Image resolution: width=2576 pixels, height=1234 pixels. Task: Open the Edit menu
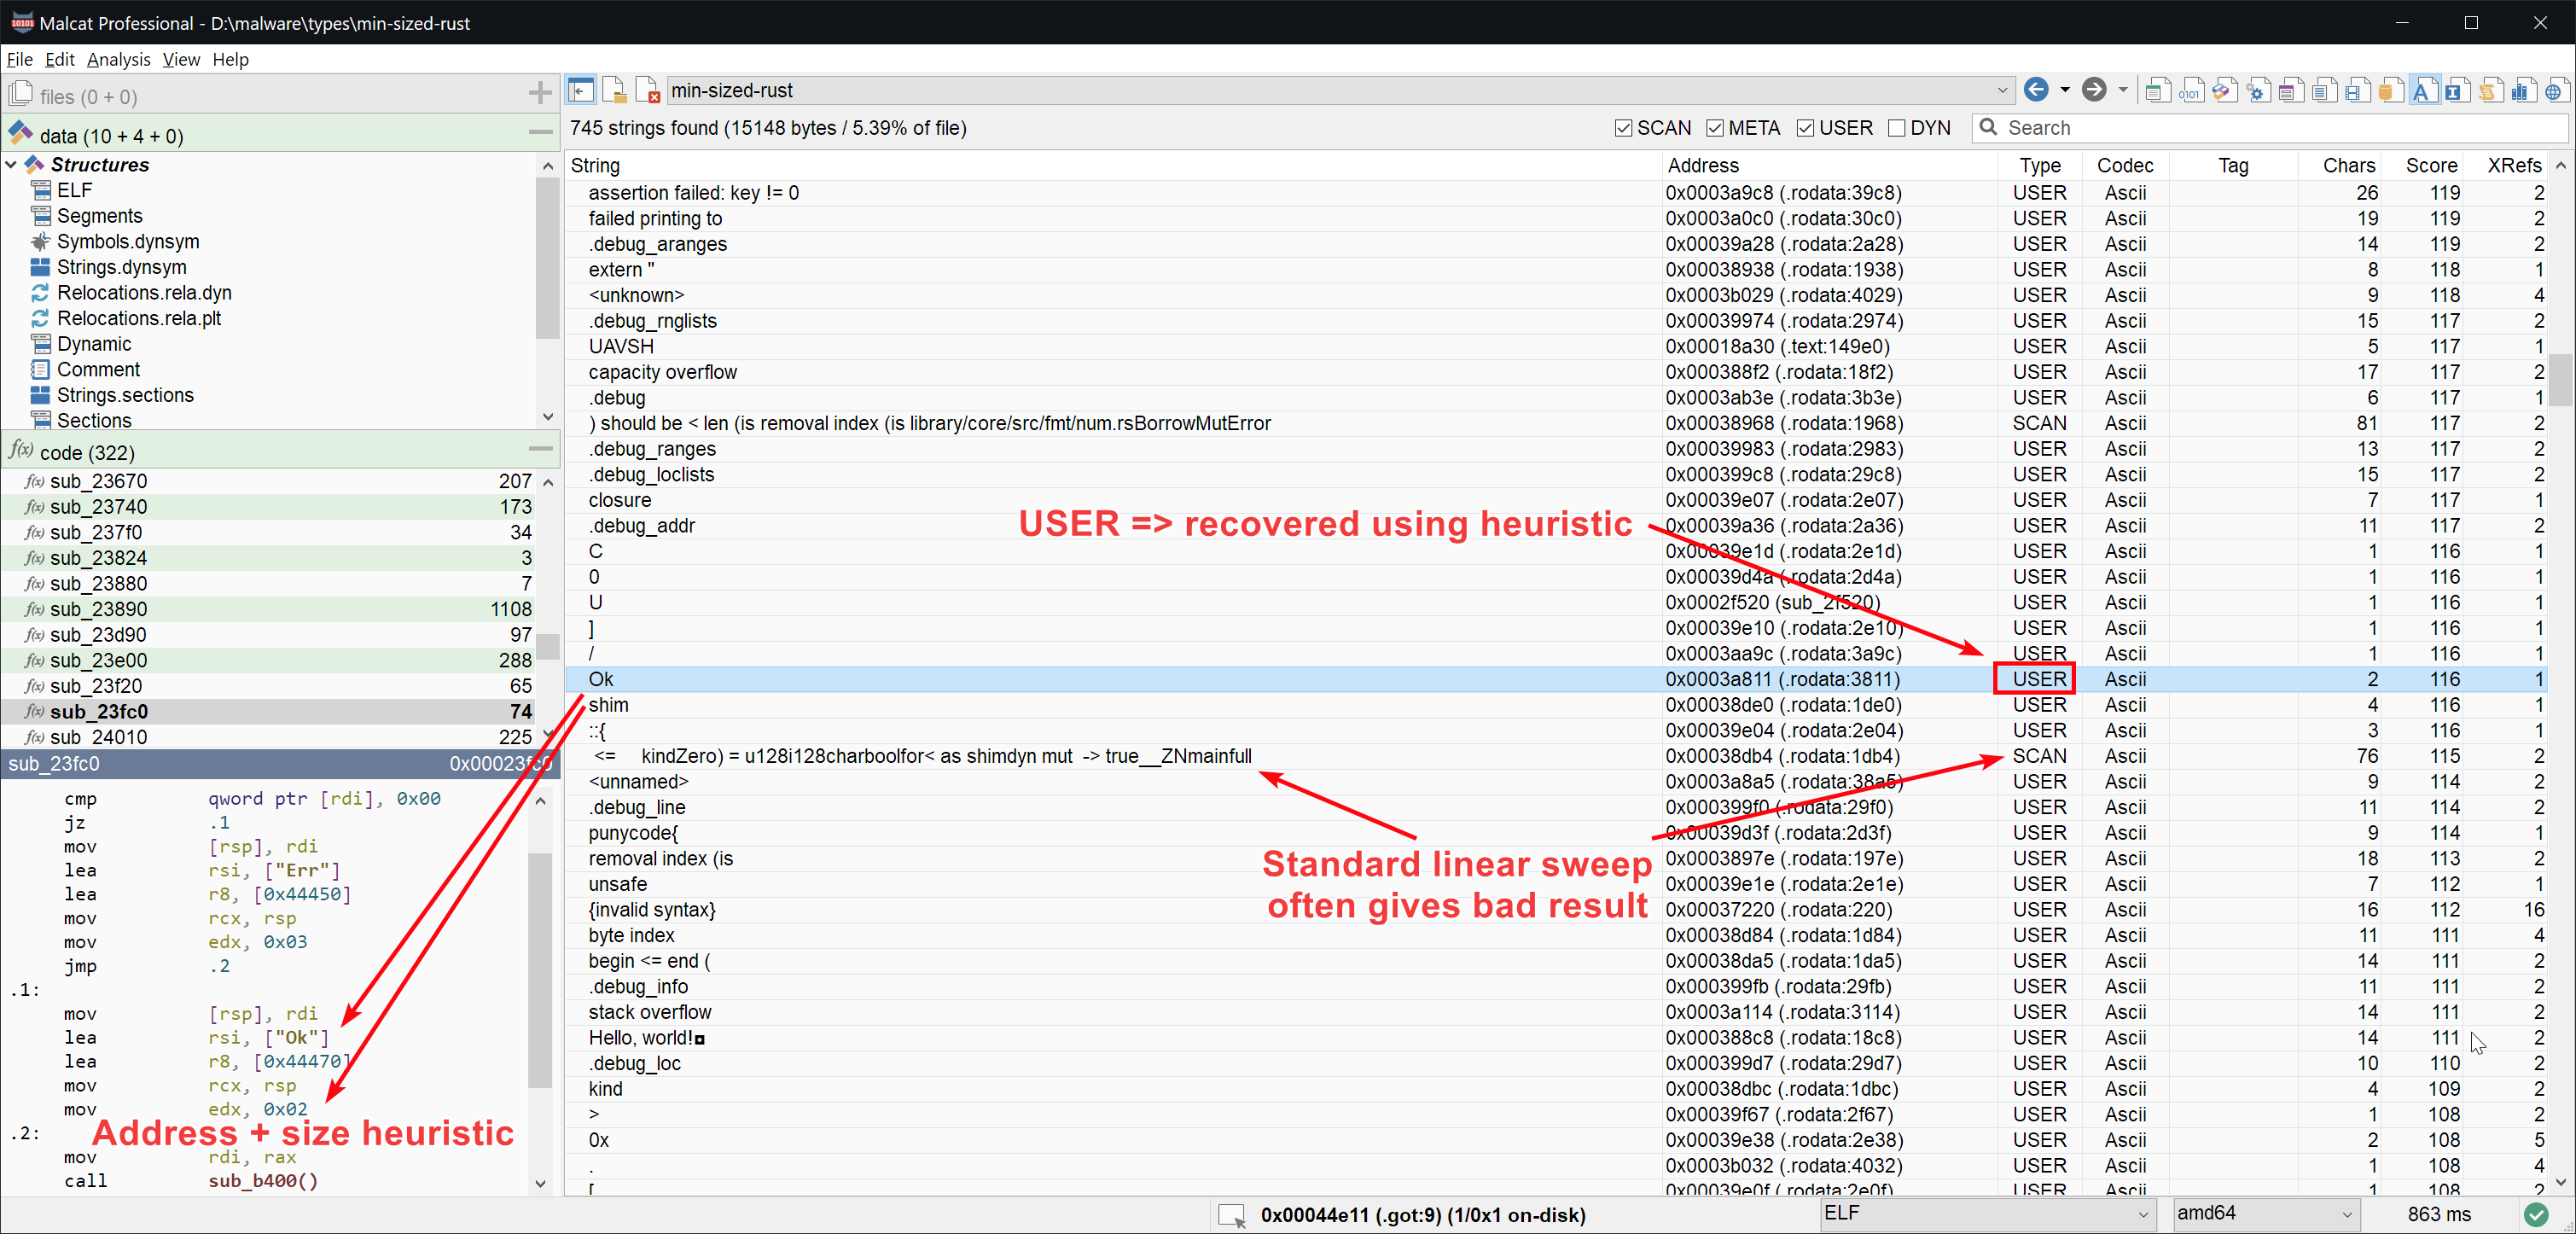[x=60, y=59]
